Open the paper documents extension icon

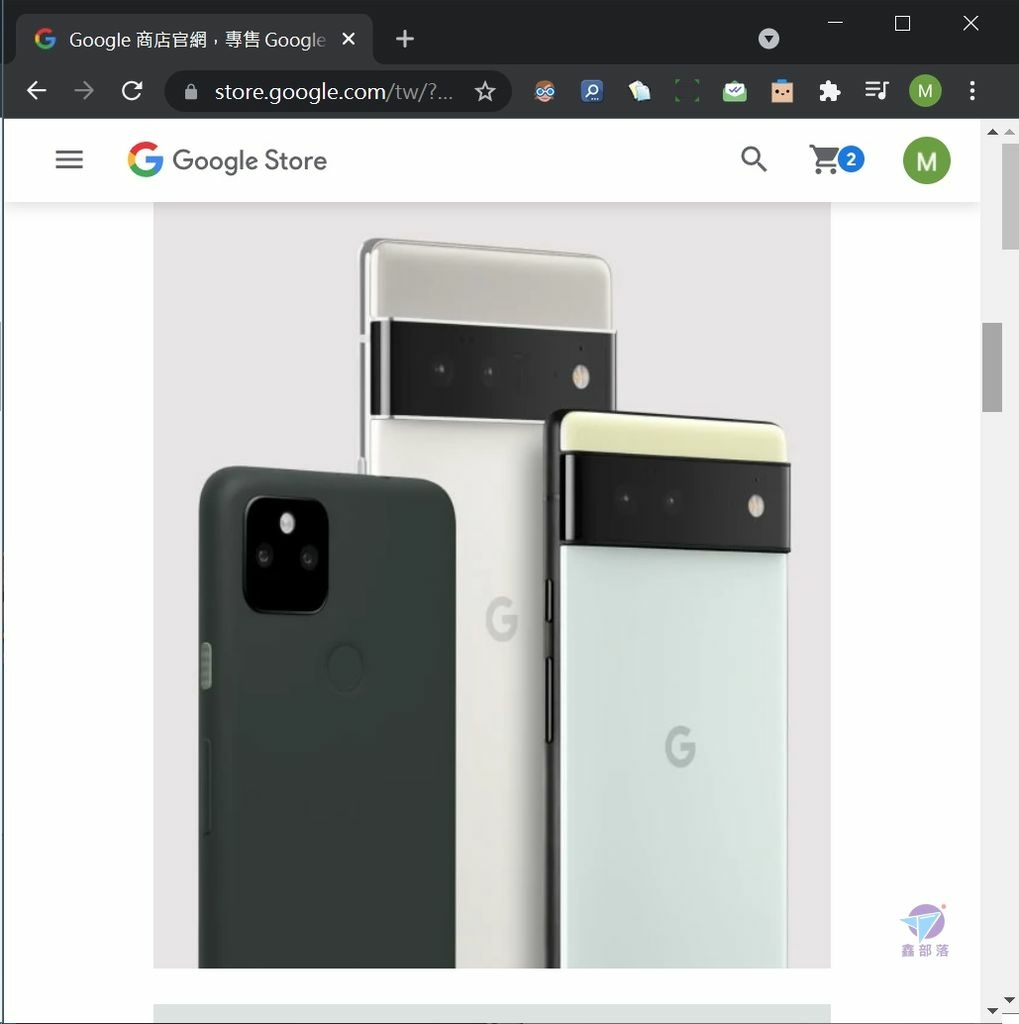pyautogui.click(x=639, y=91)
